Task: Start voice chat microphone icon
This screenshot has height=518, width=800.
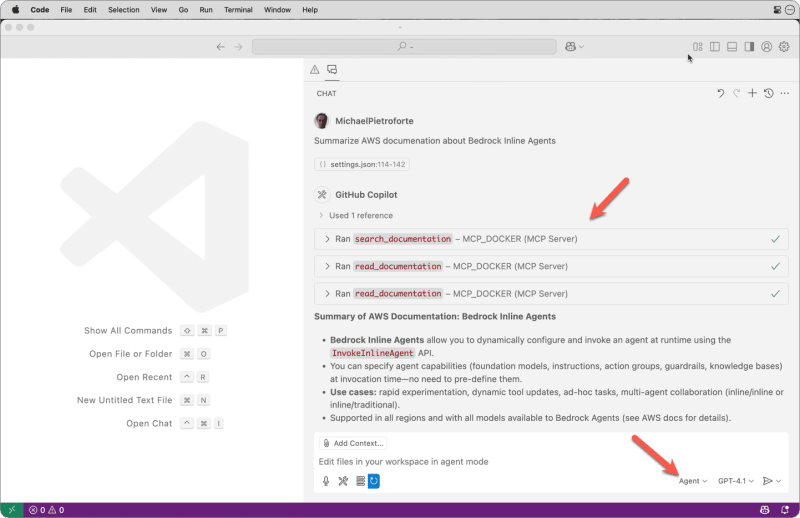Action: click(326, 481)
